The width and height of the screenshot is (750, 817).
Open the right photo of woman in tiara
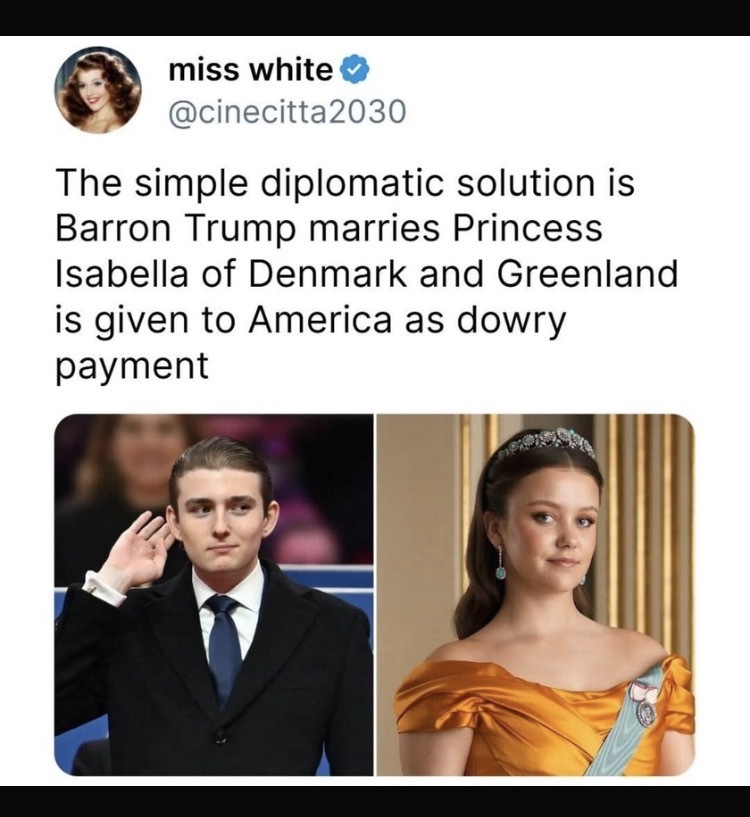tap(536, 595)
